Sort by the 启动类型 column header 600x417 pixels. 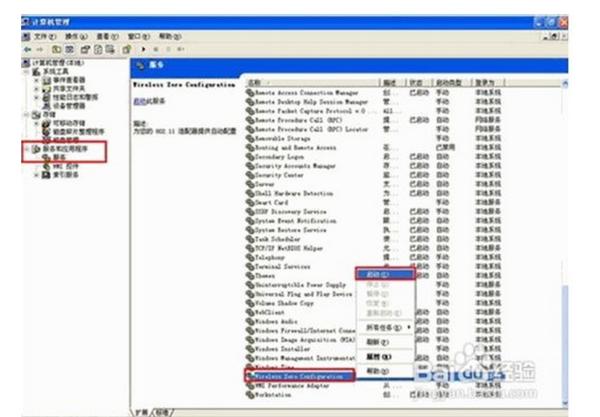(x=452, y=83)
